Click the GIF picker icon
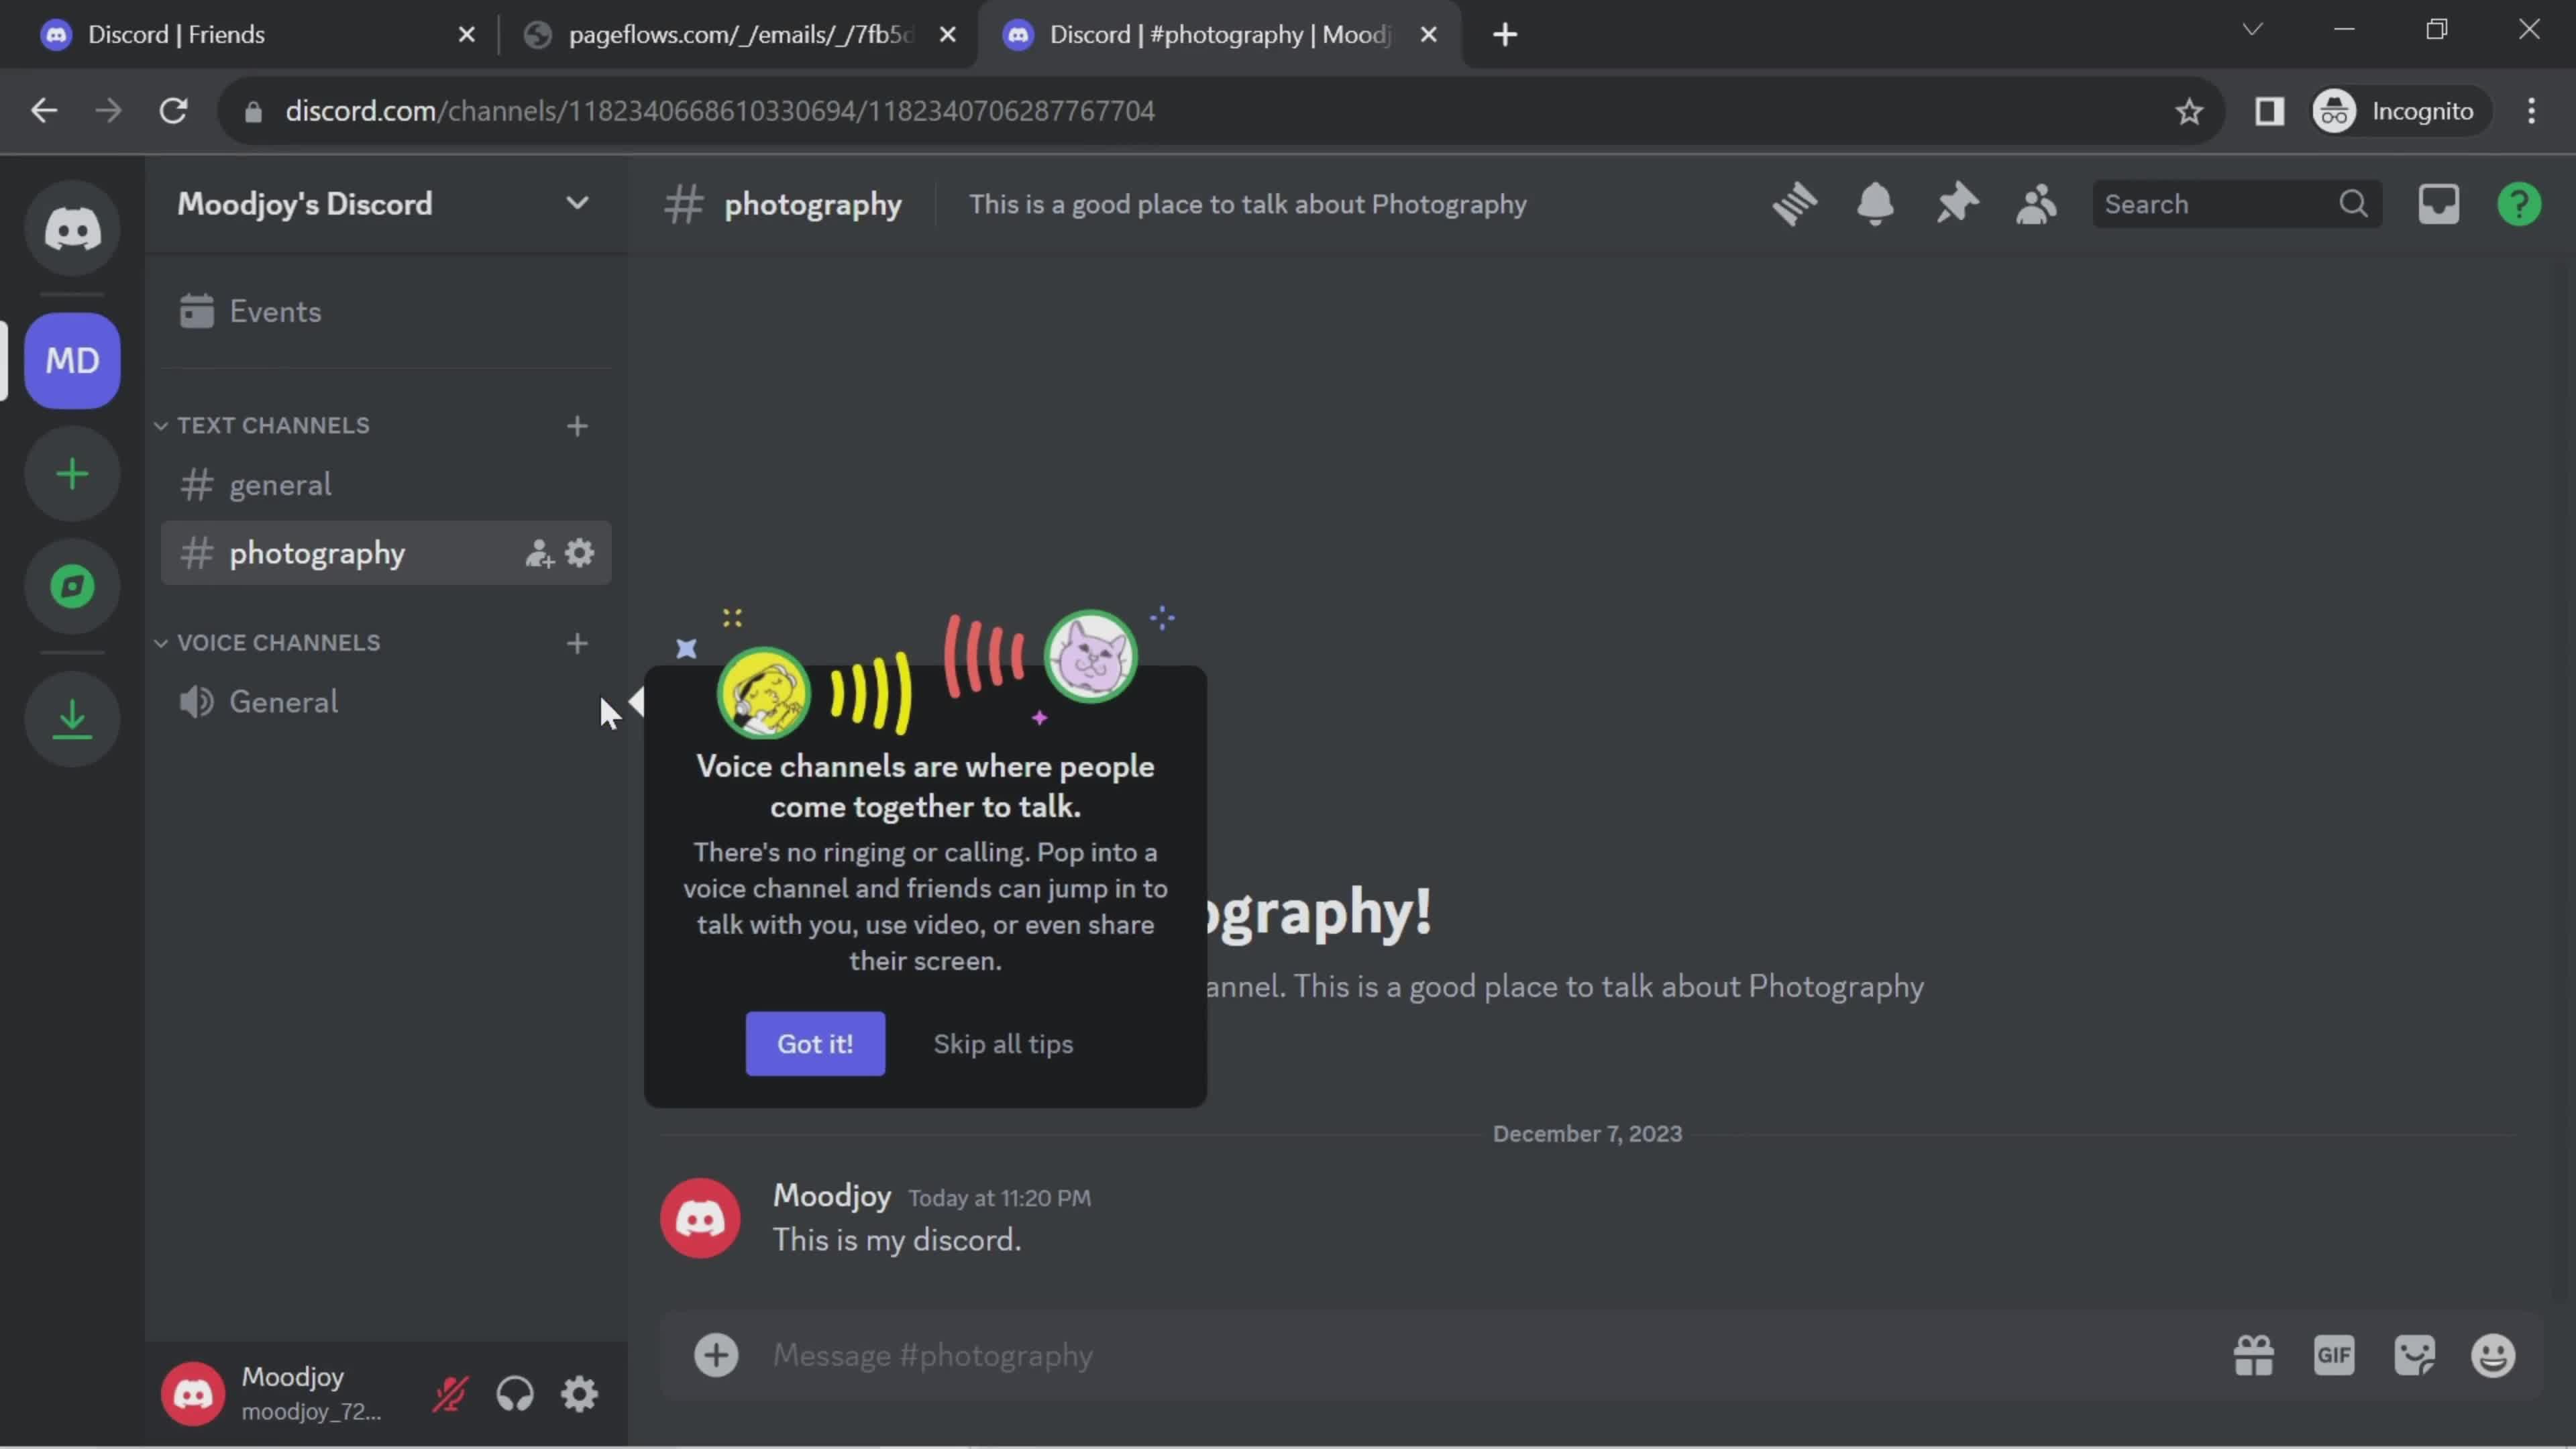 click(2335, 1355)
